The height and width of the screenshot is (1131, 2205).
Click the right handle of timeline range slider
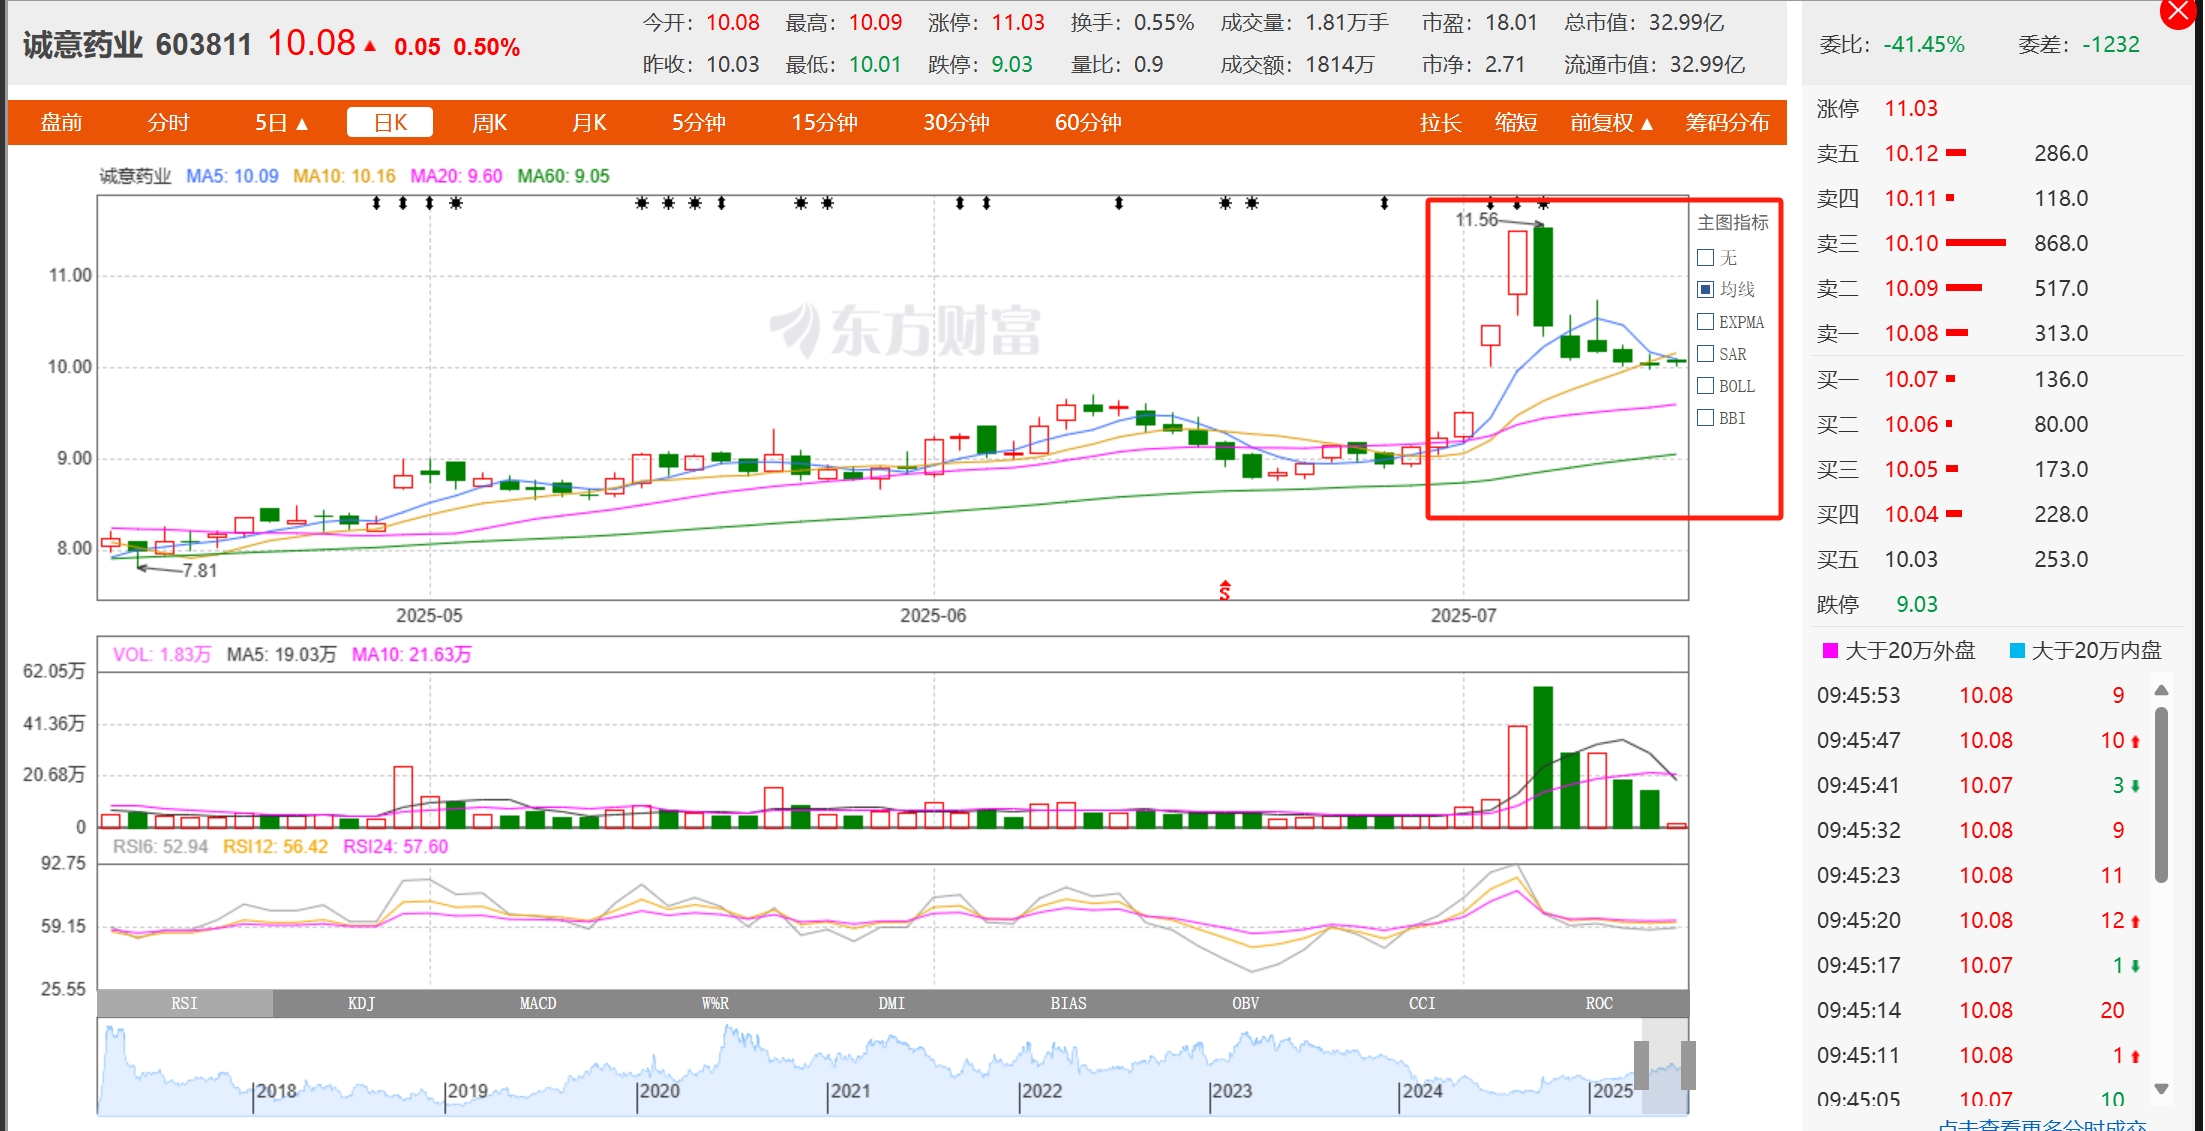pos(1688,1065)
